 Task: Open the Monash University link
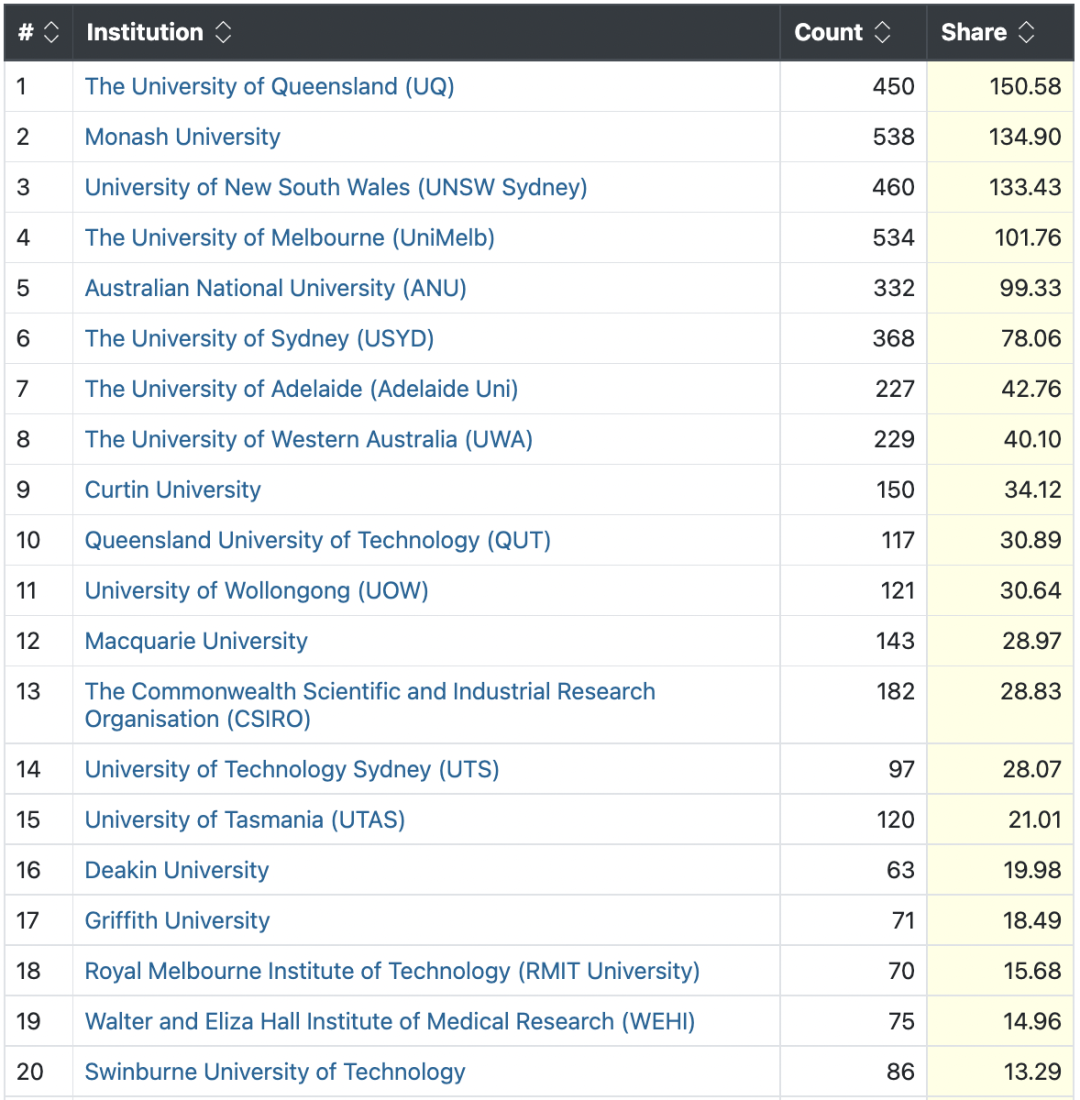(x=182, y=137)
